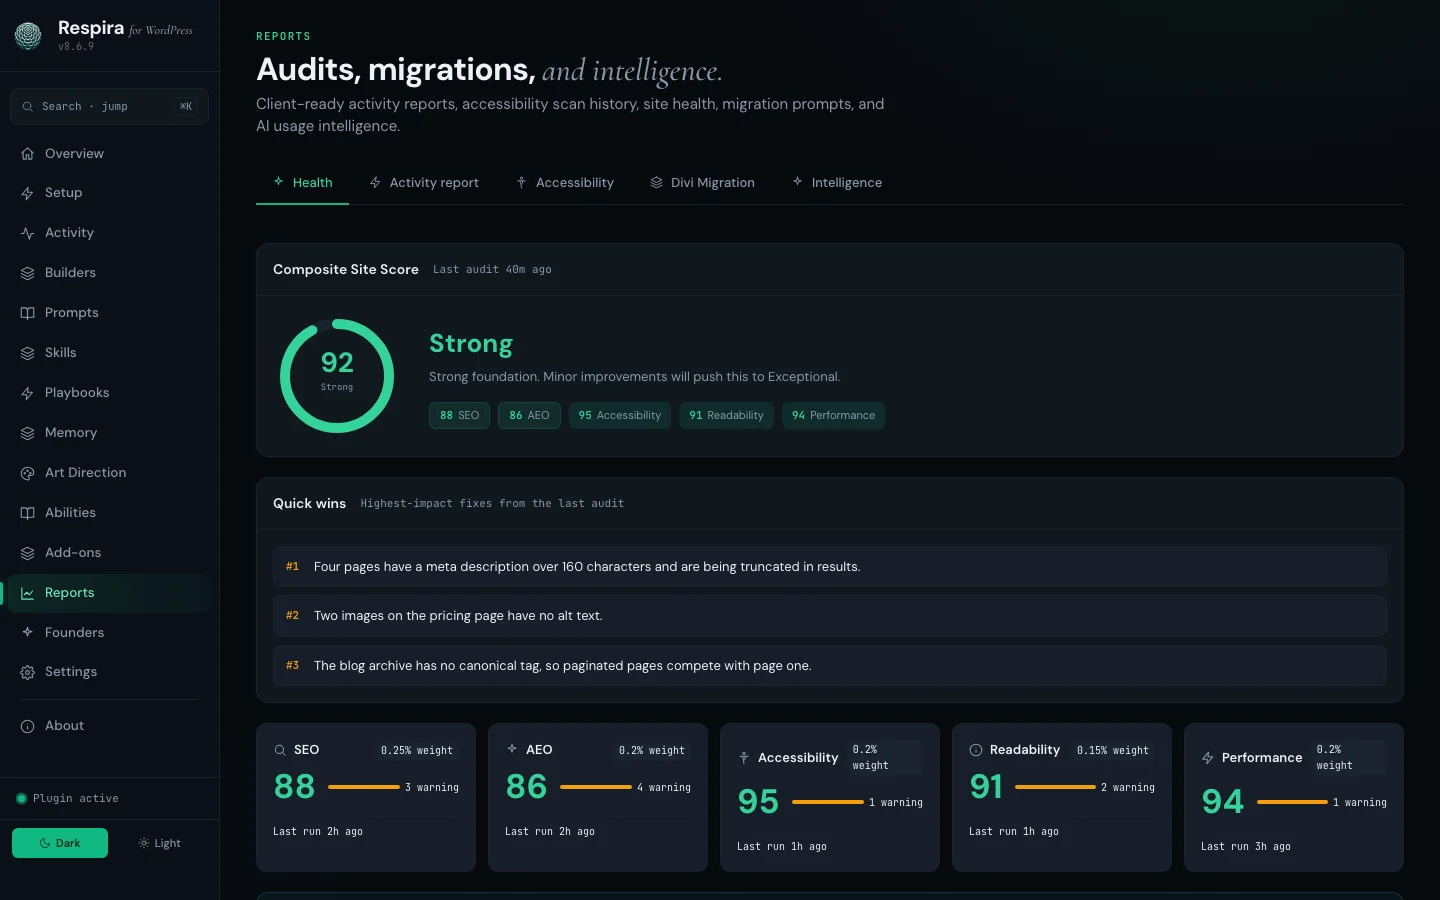This screenshot has height=900, width=1440.
Task: Click the Respira fingerprint logo
Action: coord(28,36)
